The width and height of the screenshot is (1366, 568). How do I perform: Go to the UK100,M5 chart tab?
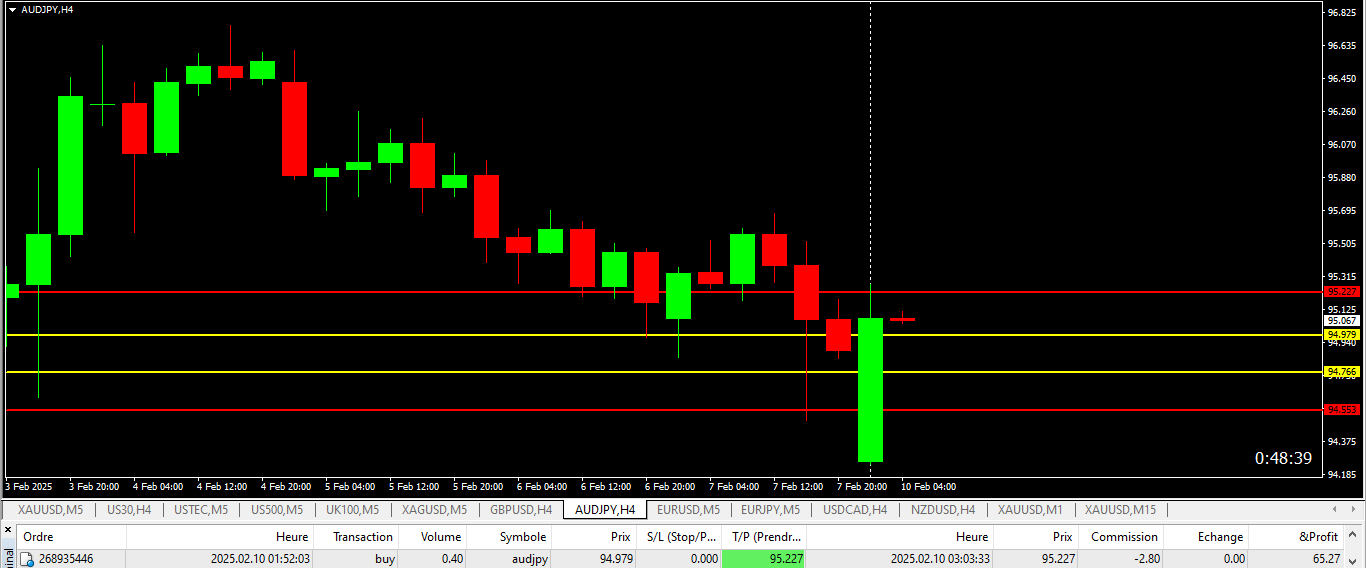[353, 510]
